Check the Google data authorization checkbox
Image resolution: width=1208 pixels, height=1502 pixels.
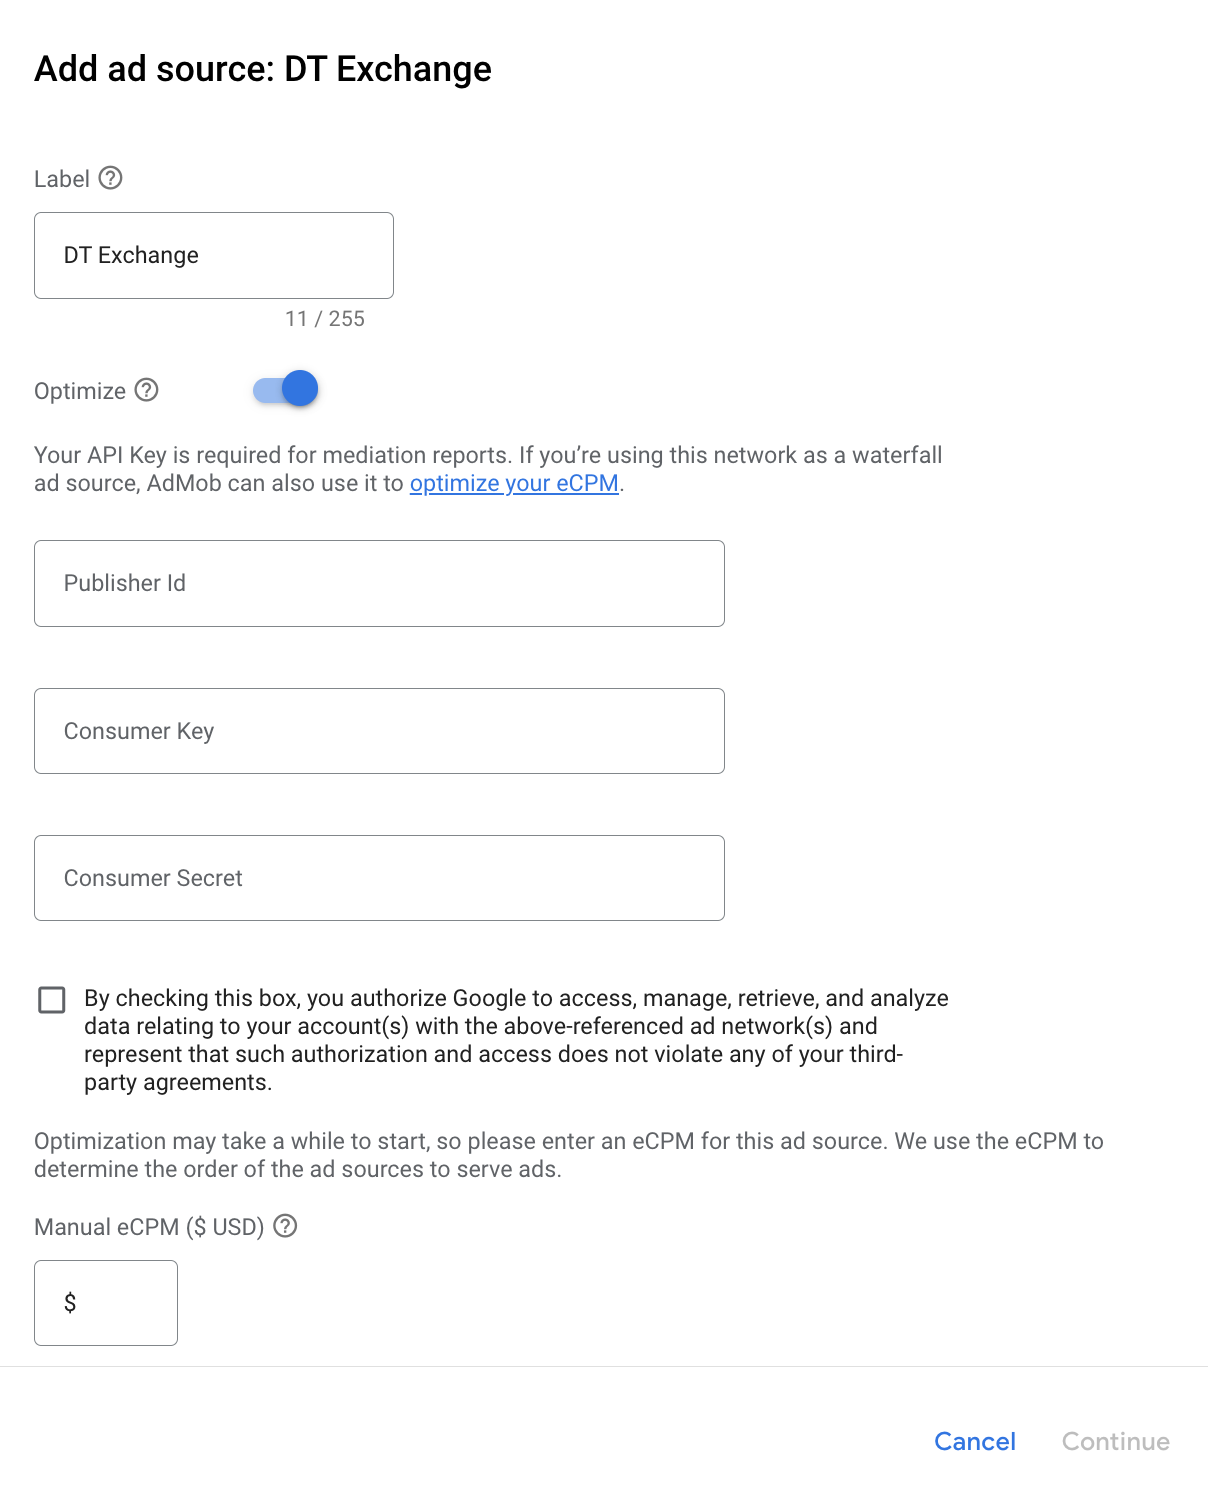(x=50, y=998)
